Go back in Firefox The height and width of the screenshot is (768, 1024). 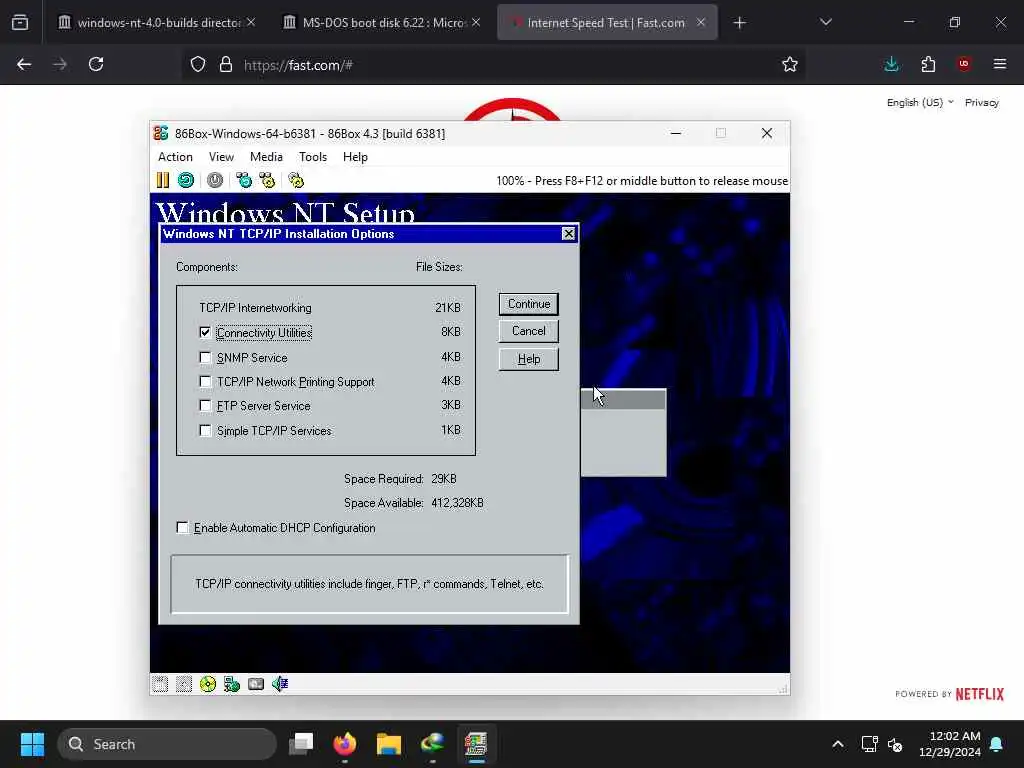(24, 64)
